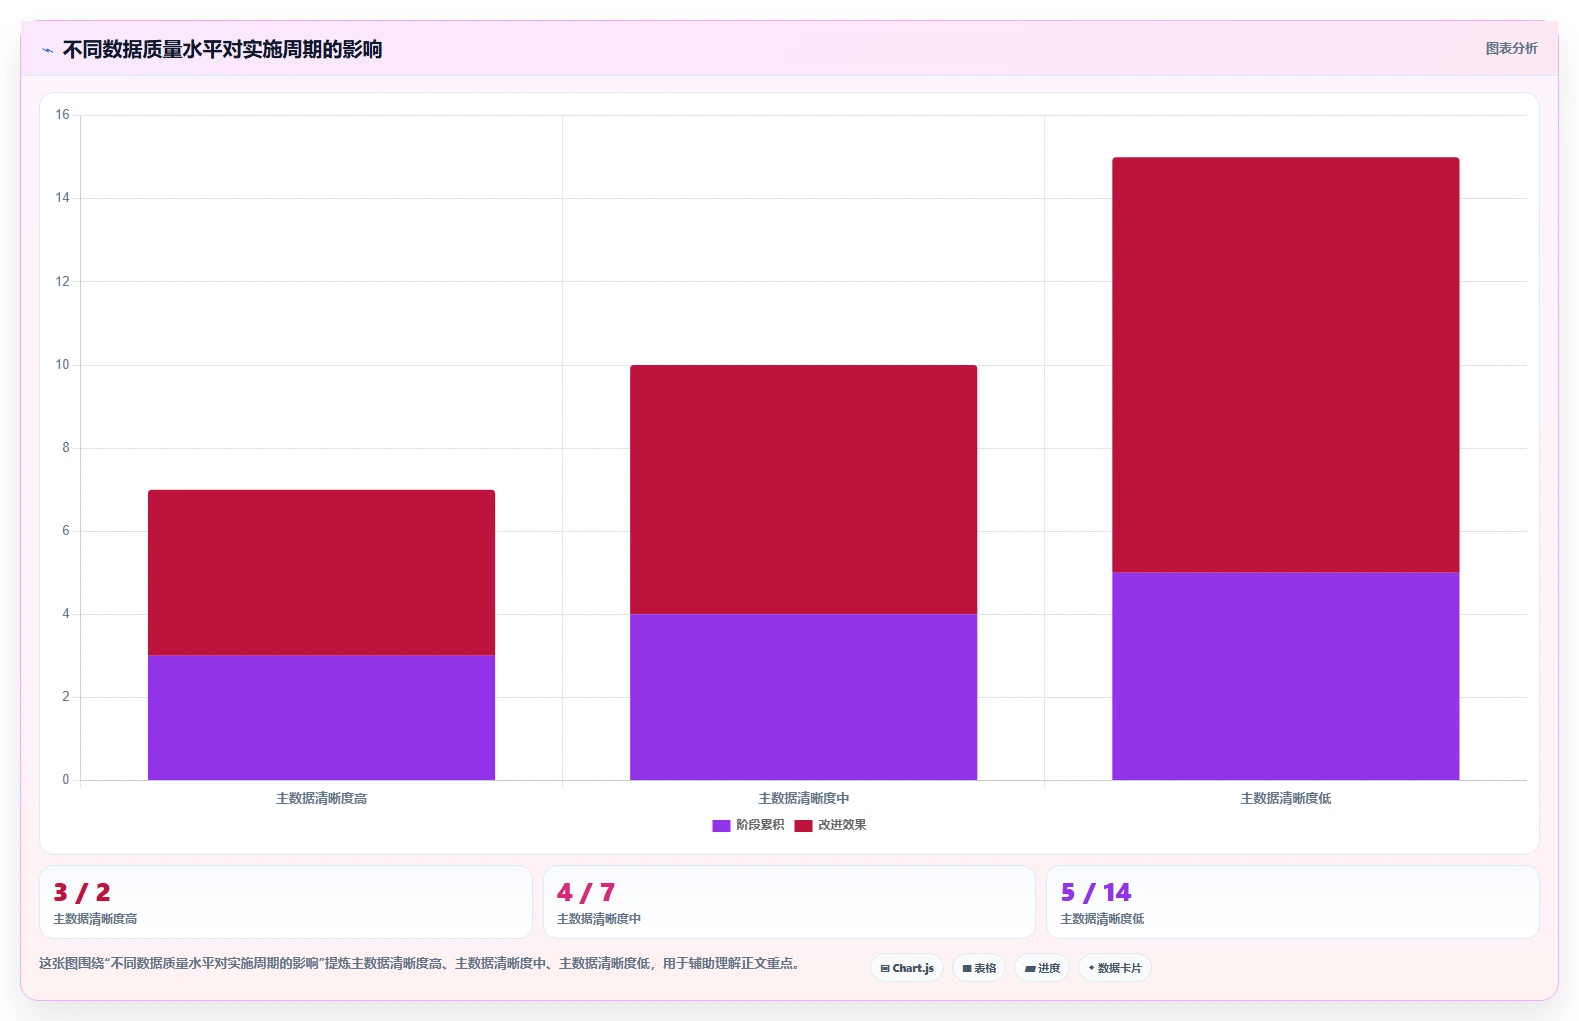Click x-axis label 主数据清晰度中
Image resolution: width=1579 pixels, height=1021 pixels.
coord(803,798)
